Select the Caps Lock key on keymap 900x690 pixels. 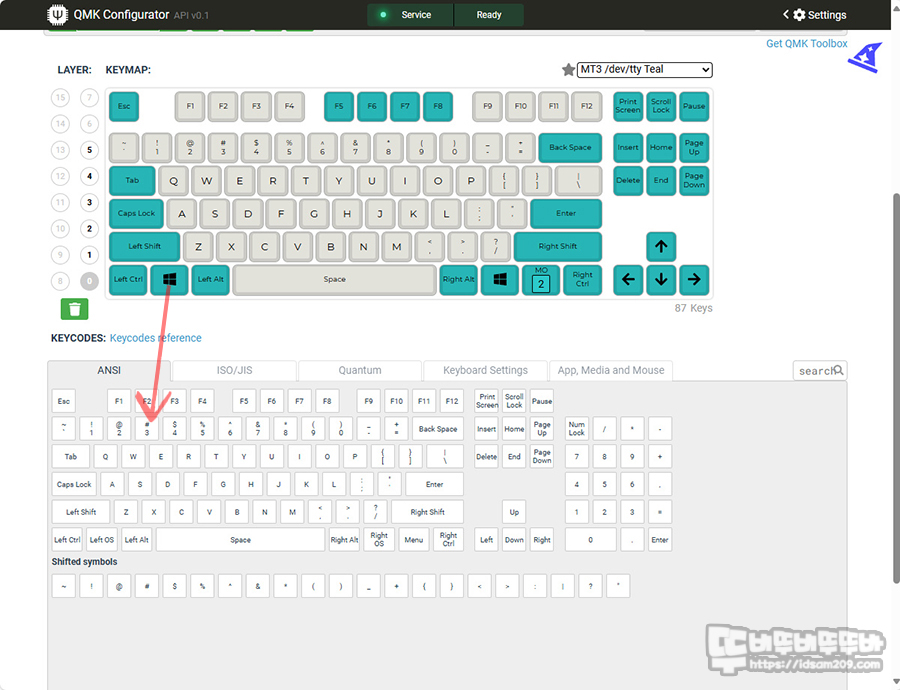coord(136,214)
